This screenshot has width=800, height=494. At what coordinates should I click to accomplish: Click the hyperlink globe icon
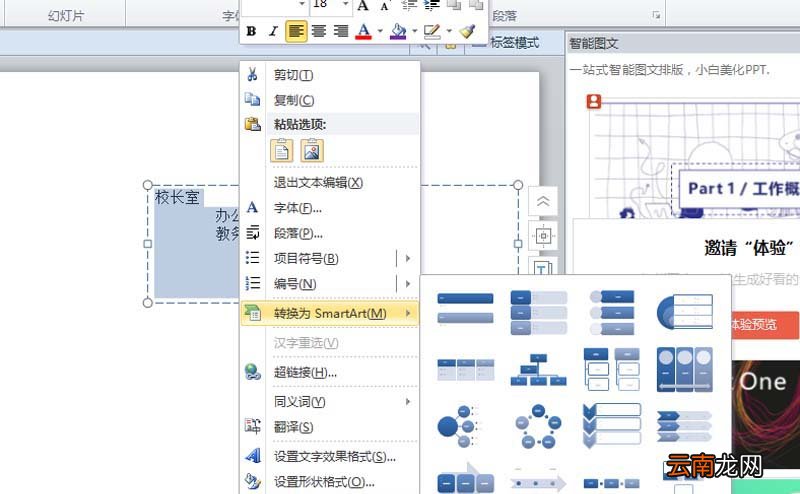click(253, 372)
